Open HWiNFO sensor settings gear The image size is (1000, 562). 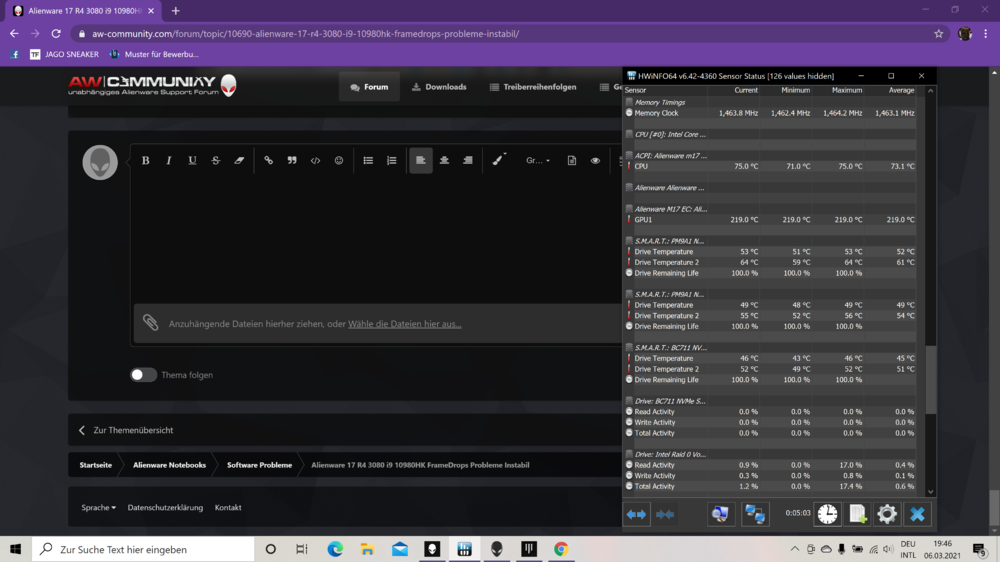pos(886,514)
